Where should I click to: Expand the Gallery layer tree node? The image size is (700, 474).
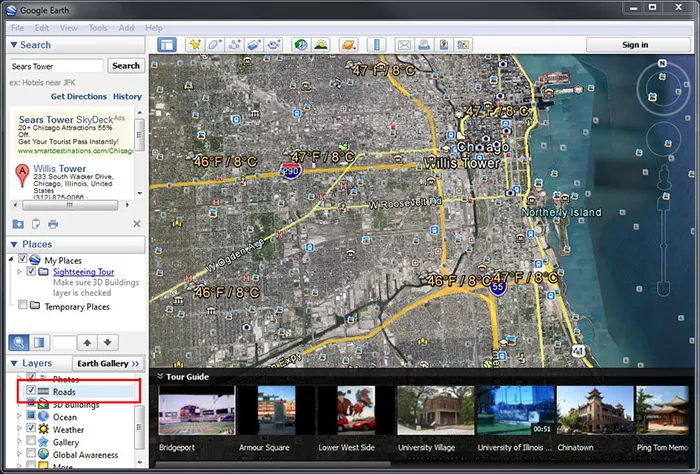(x=19, y=441)
